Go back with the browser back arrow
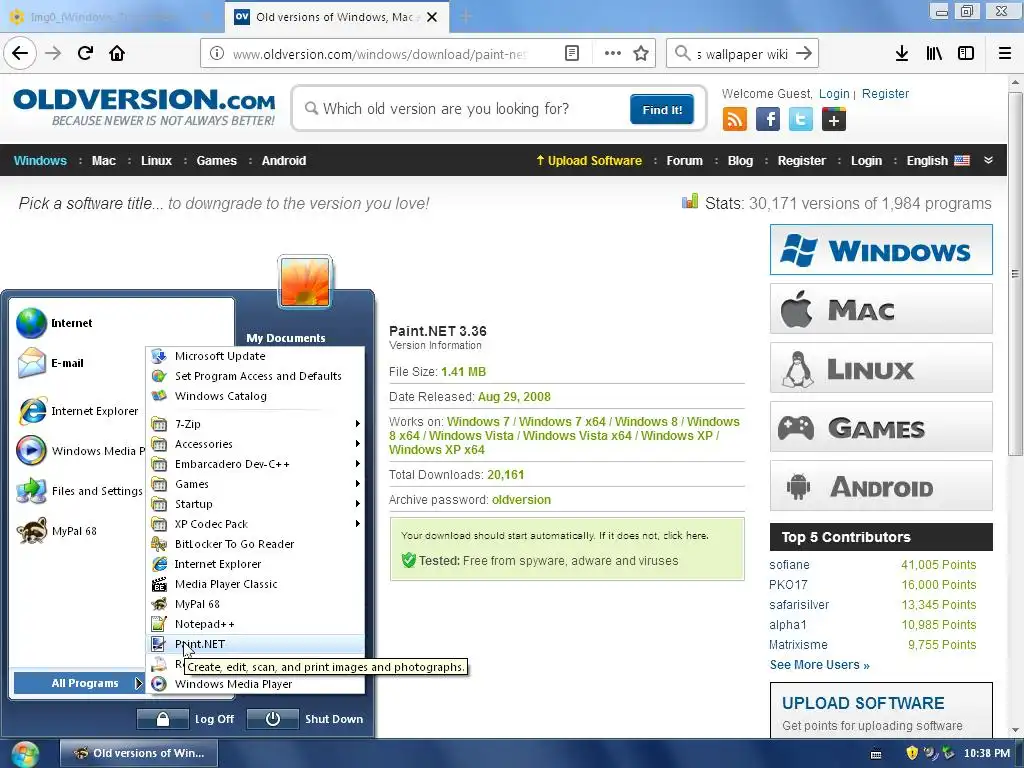This screenshot has height=768, width=1024. 20,53
